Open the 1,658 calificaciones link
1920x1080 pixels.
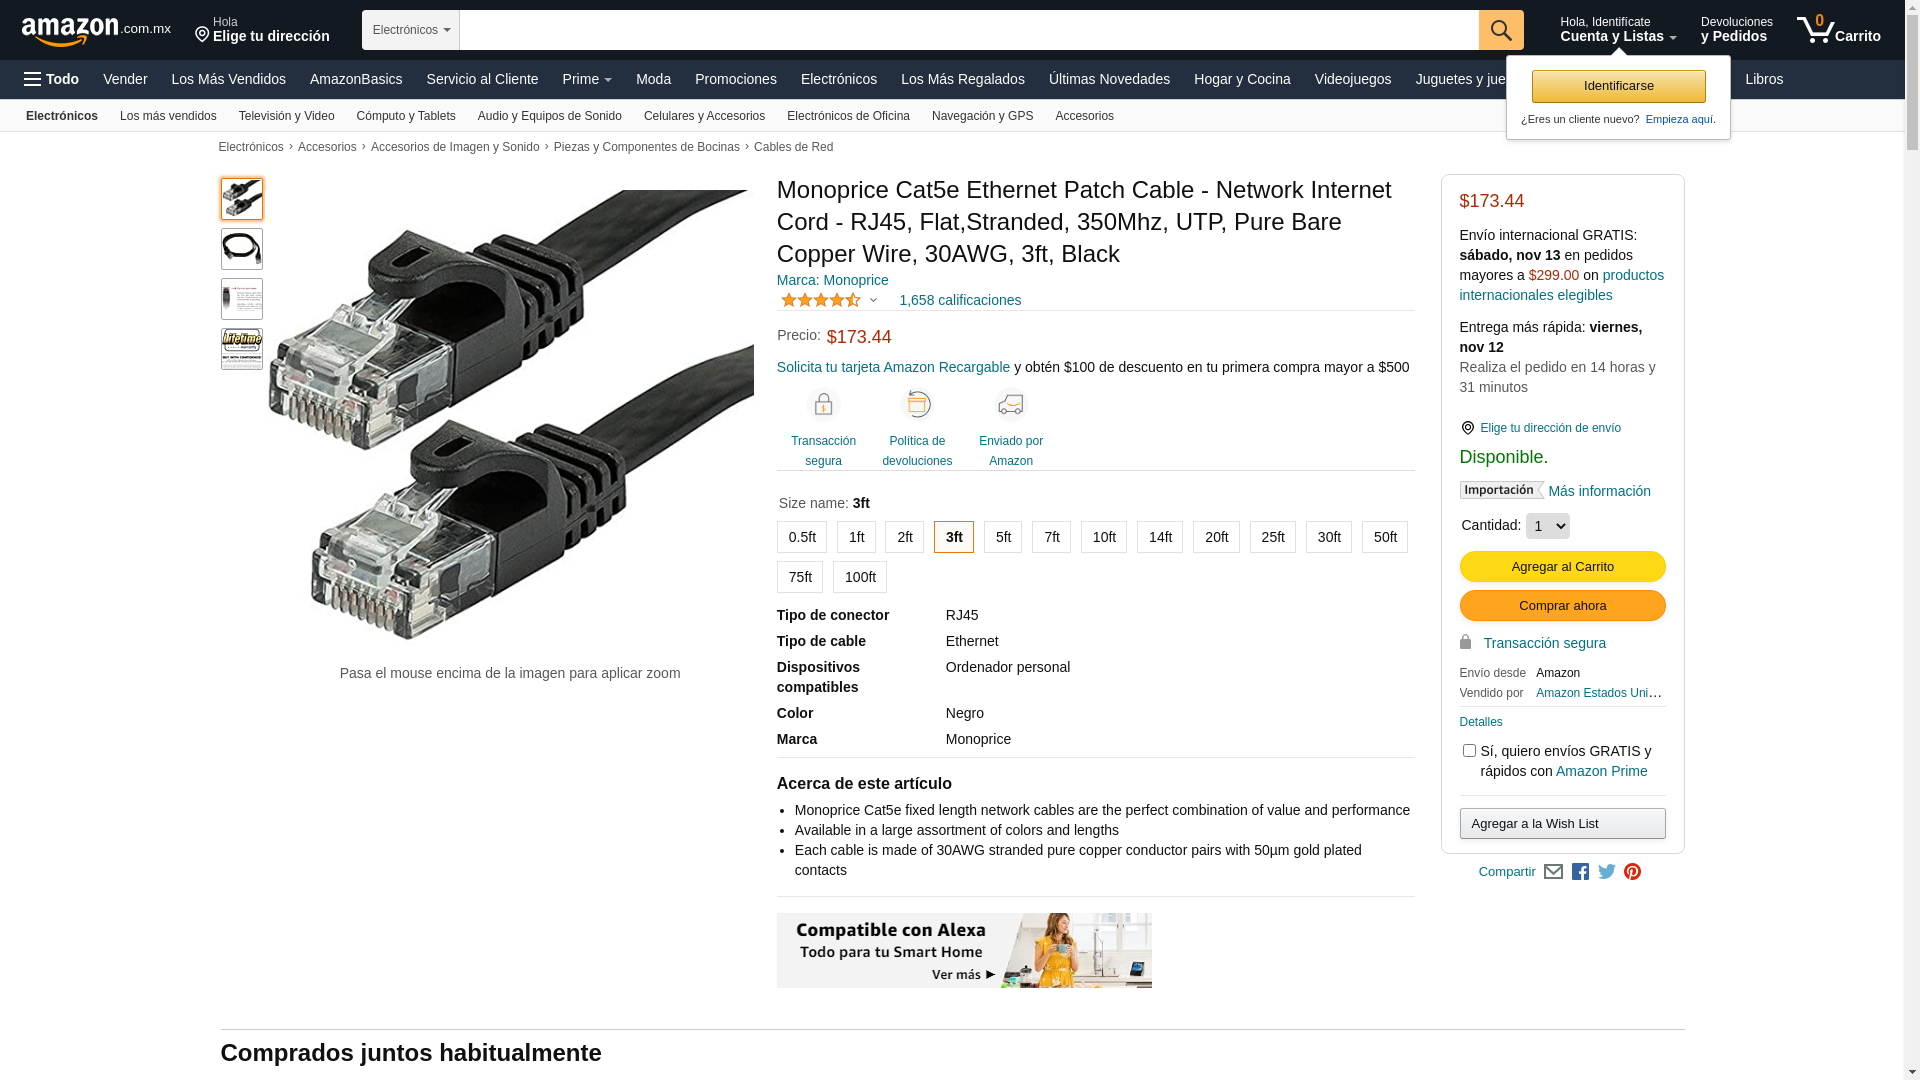(960, 300)
